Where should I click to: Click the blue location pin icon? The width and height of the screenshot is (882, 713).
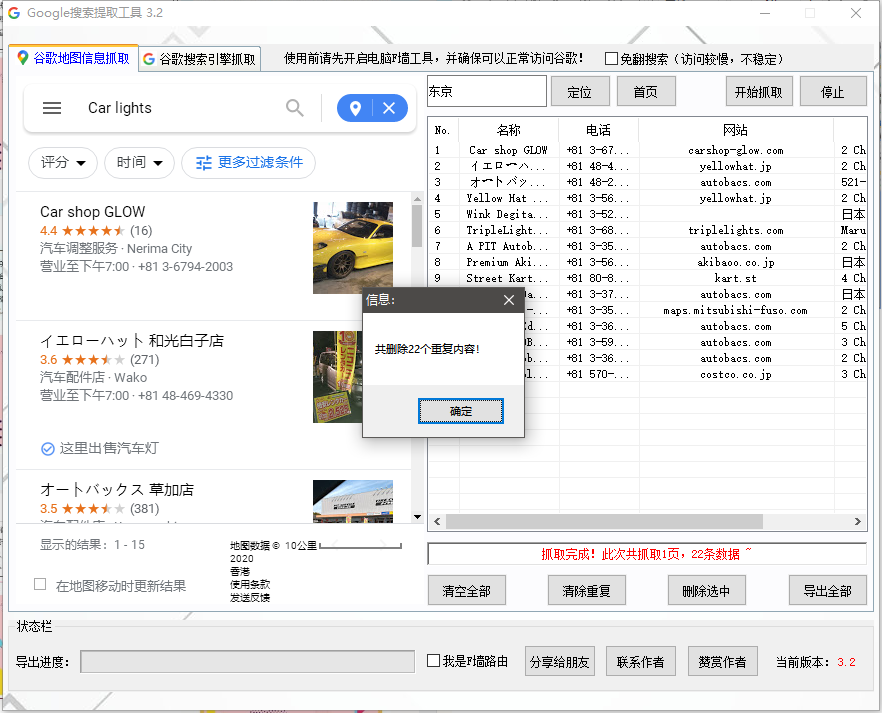[x=356, y=108]
